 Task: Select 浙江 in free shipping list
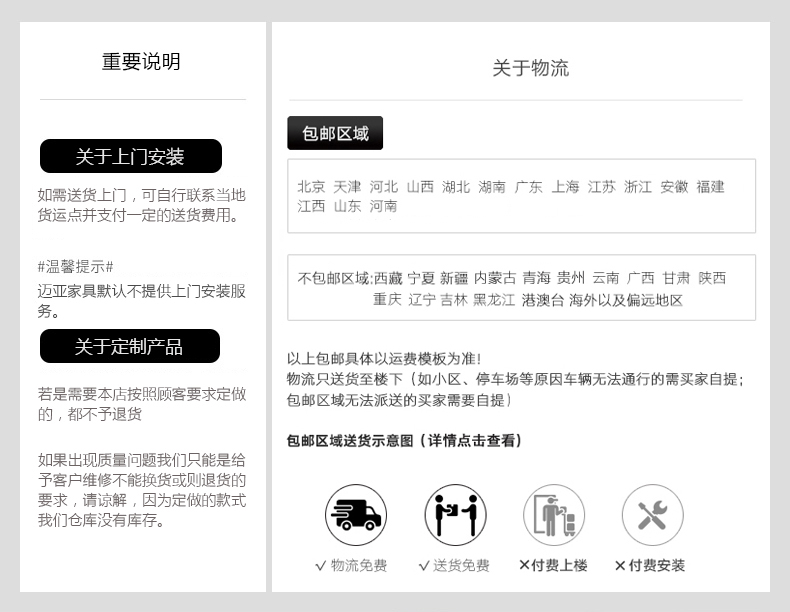click(x=638, y=187)
